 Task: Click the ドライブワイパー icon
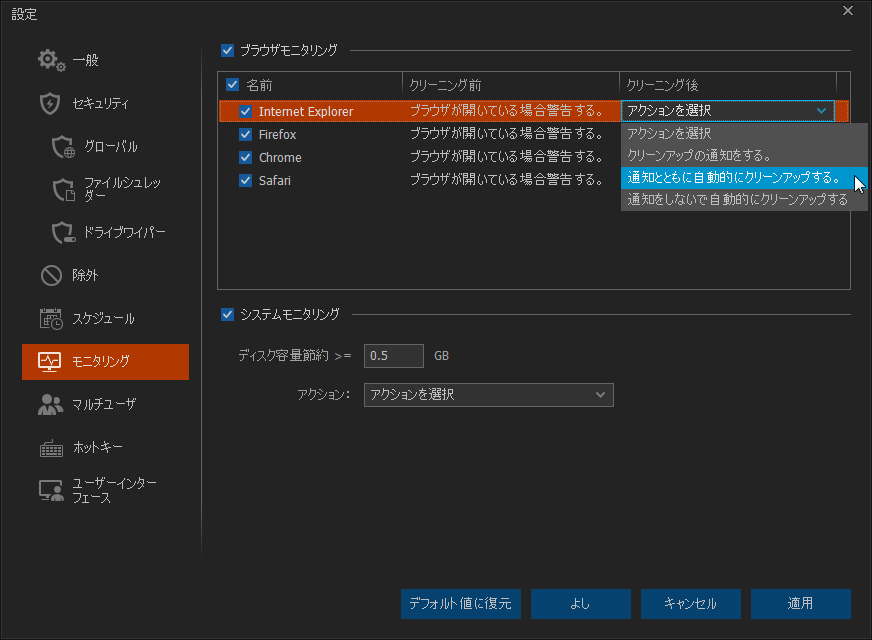(x=64, y=233)
